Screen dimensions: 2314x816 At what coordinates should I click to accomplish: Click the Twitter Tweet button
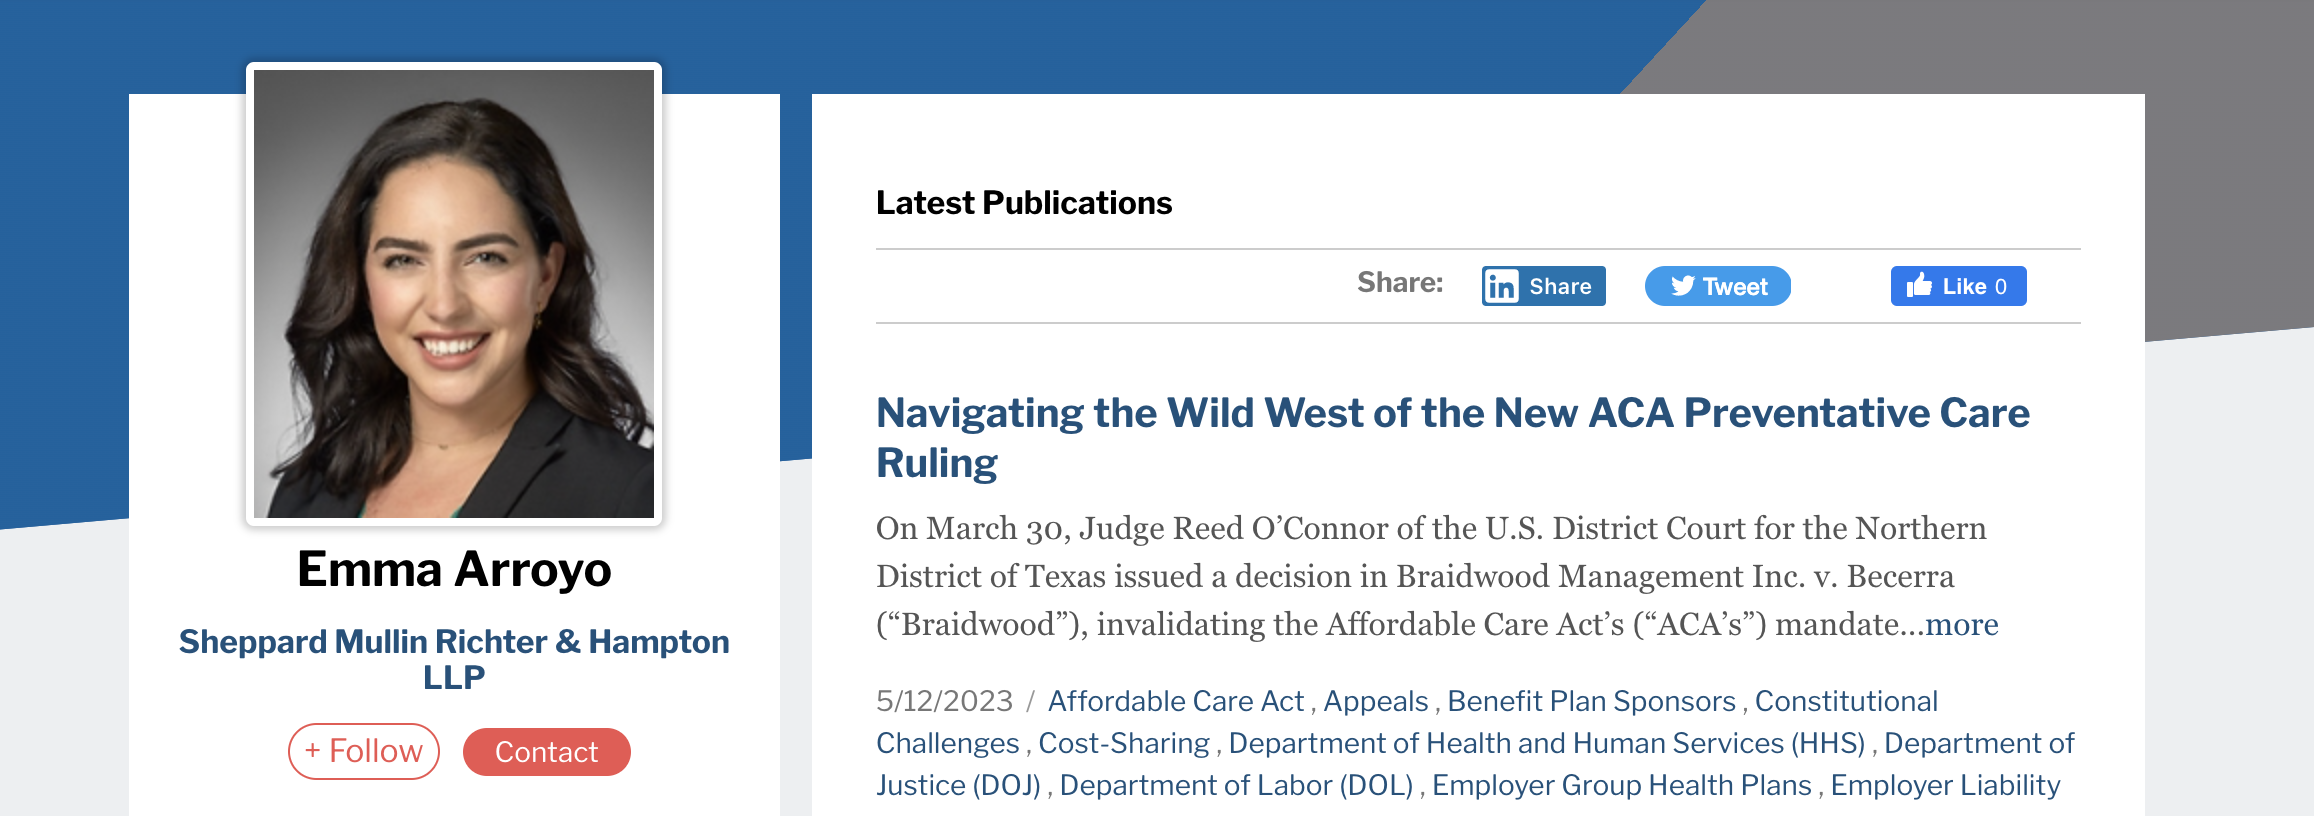pyautogui.click(x=1717, y=286)
